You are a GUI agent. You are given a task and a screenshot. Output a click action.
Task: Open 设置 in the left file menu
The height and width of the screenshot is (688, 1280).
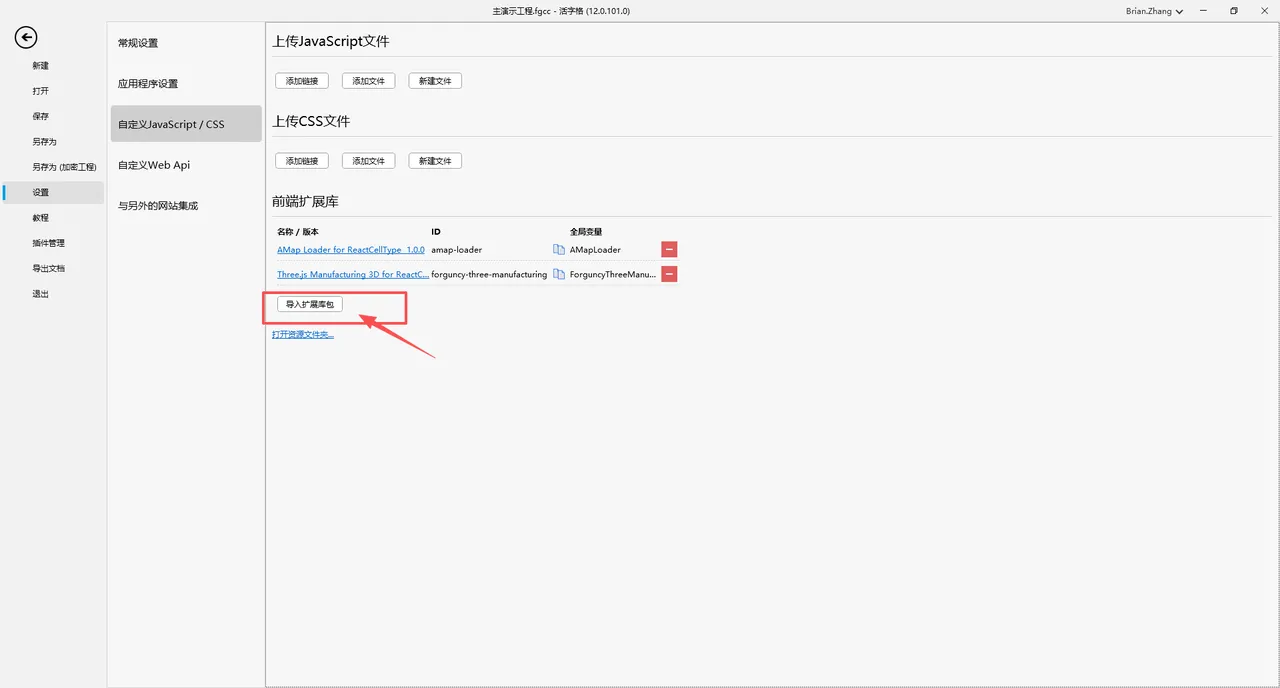[52, 192]
